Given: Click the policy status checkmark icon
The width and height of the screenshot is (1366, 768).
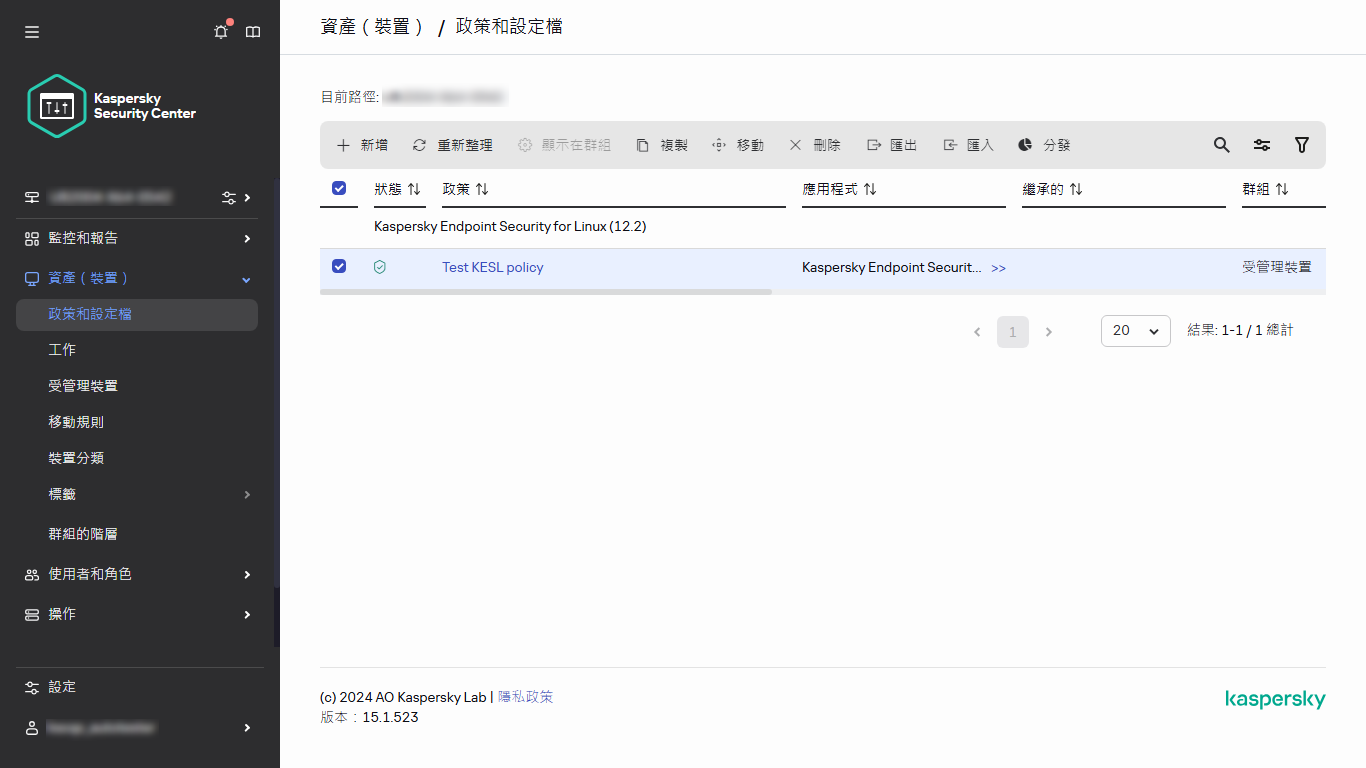Looking at the screenshot, I should [x=380, y=267].
